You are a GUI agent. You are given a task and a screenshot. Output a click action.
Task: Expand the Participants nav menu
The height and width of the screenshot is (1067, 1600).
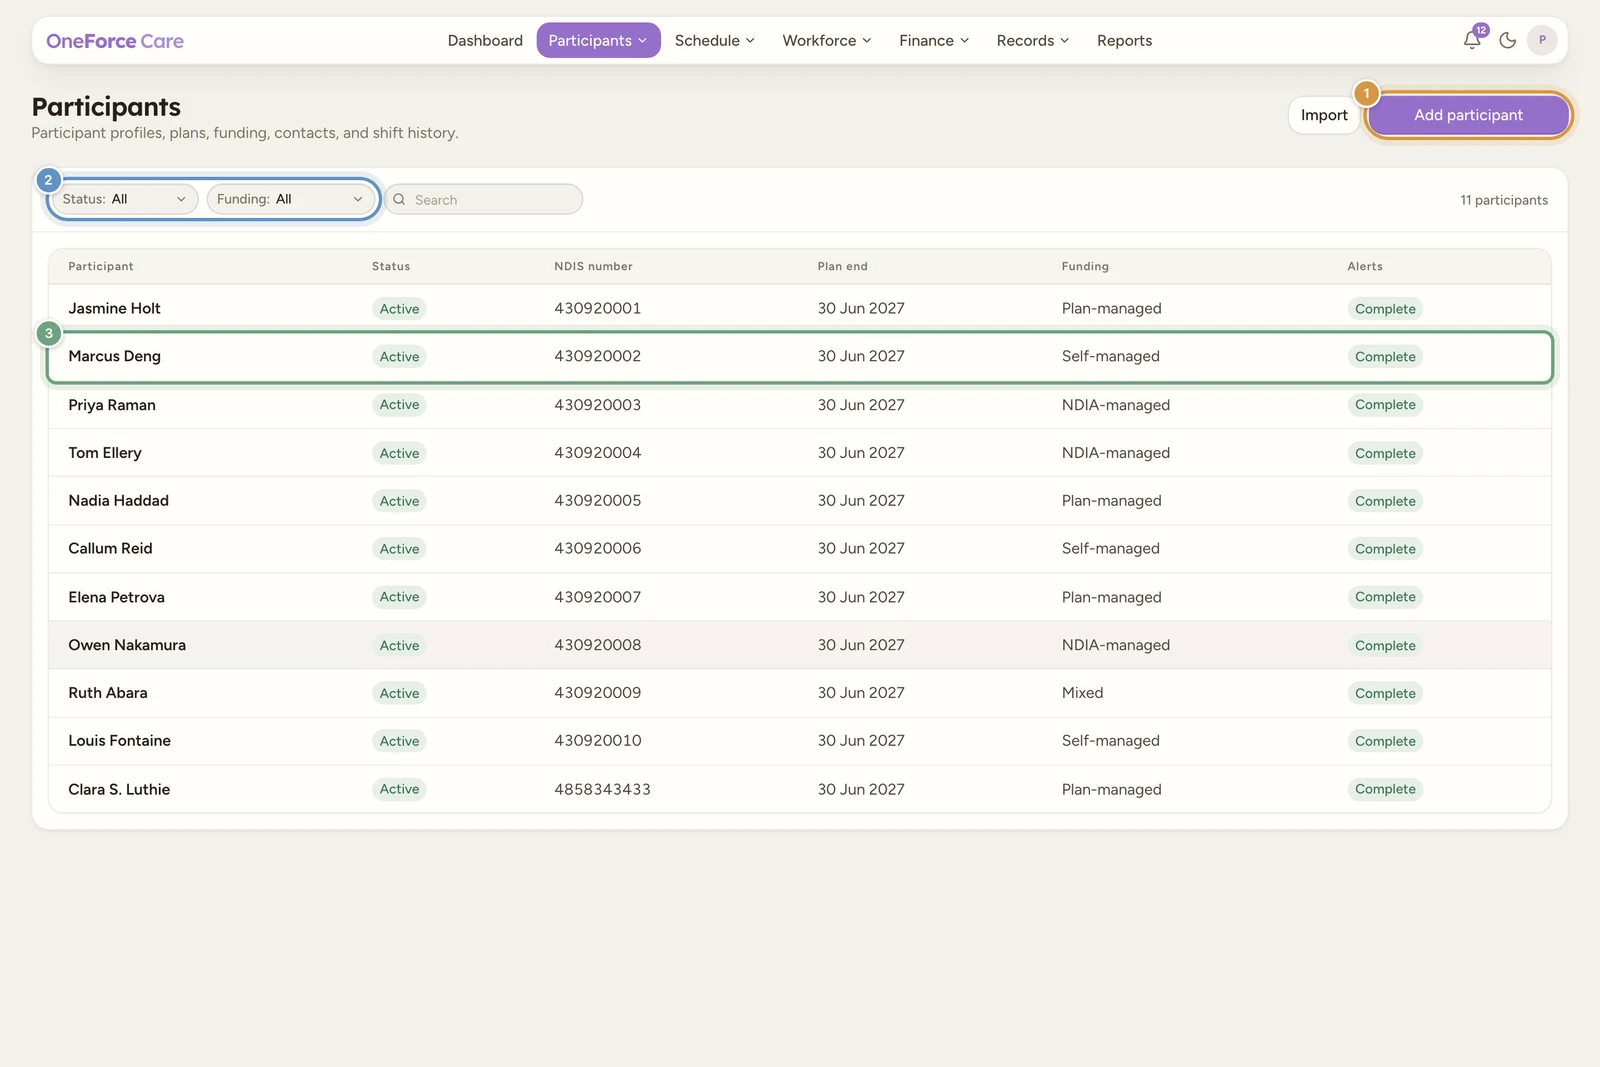tap(598, 40)
